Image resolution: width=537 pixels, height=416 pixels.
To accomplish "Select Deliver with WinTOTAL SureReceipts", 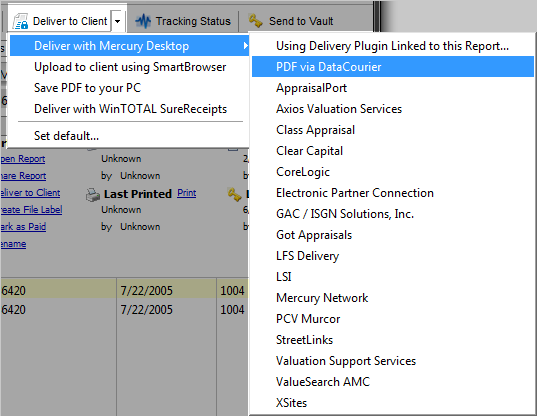I will click(129, 109).
